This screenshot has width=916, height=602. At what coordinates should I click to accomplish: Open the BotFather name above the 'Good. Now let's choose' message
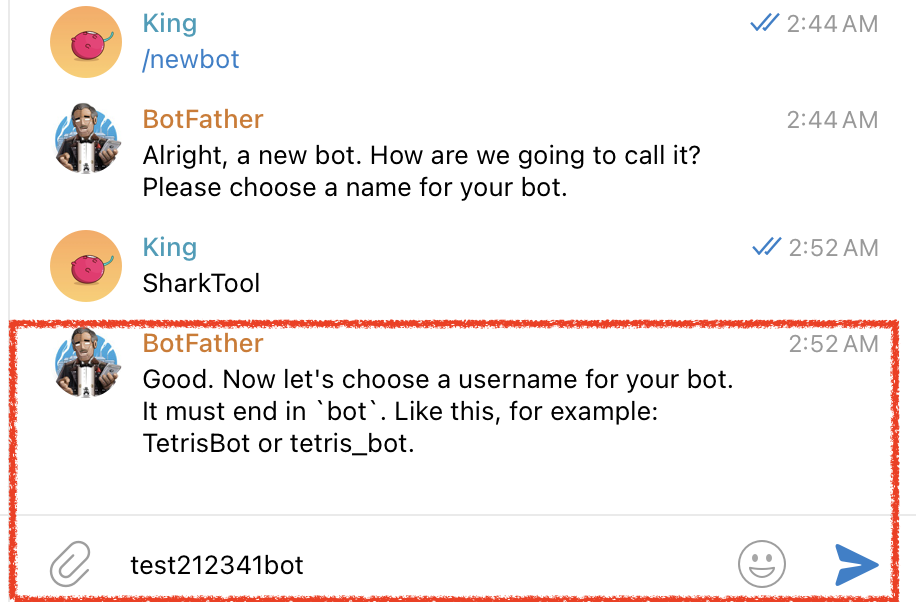pyautogui.click(x=203, y=343)
